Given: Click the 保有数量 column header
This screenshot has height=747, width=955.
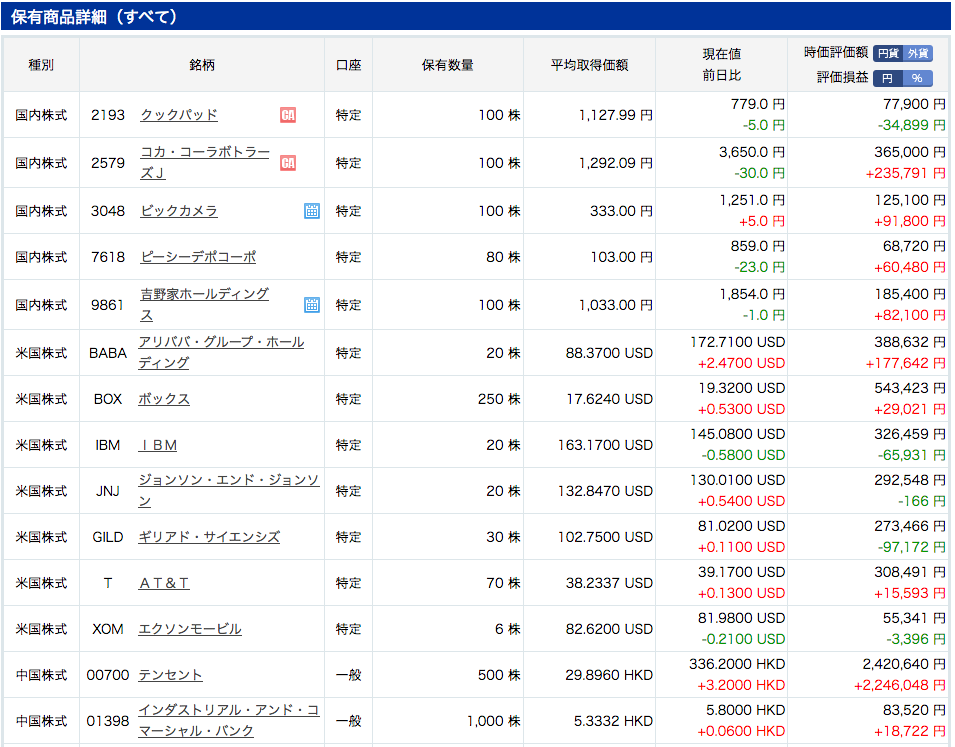Looking at the screenshot, I should tap(448, 65).
